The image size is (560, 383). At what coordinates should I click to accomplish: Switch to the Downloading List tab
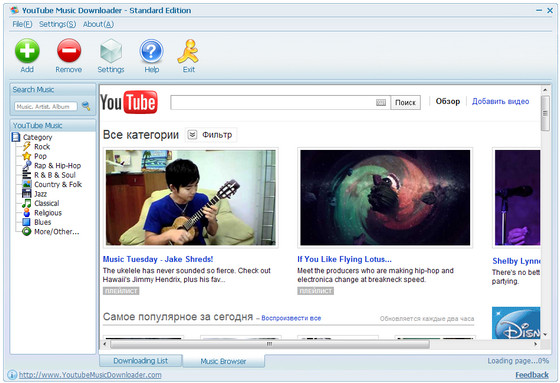click(141, 361)
